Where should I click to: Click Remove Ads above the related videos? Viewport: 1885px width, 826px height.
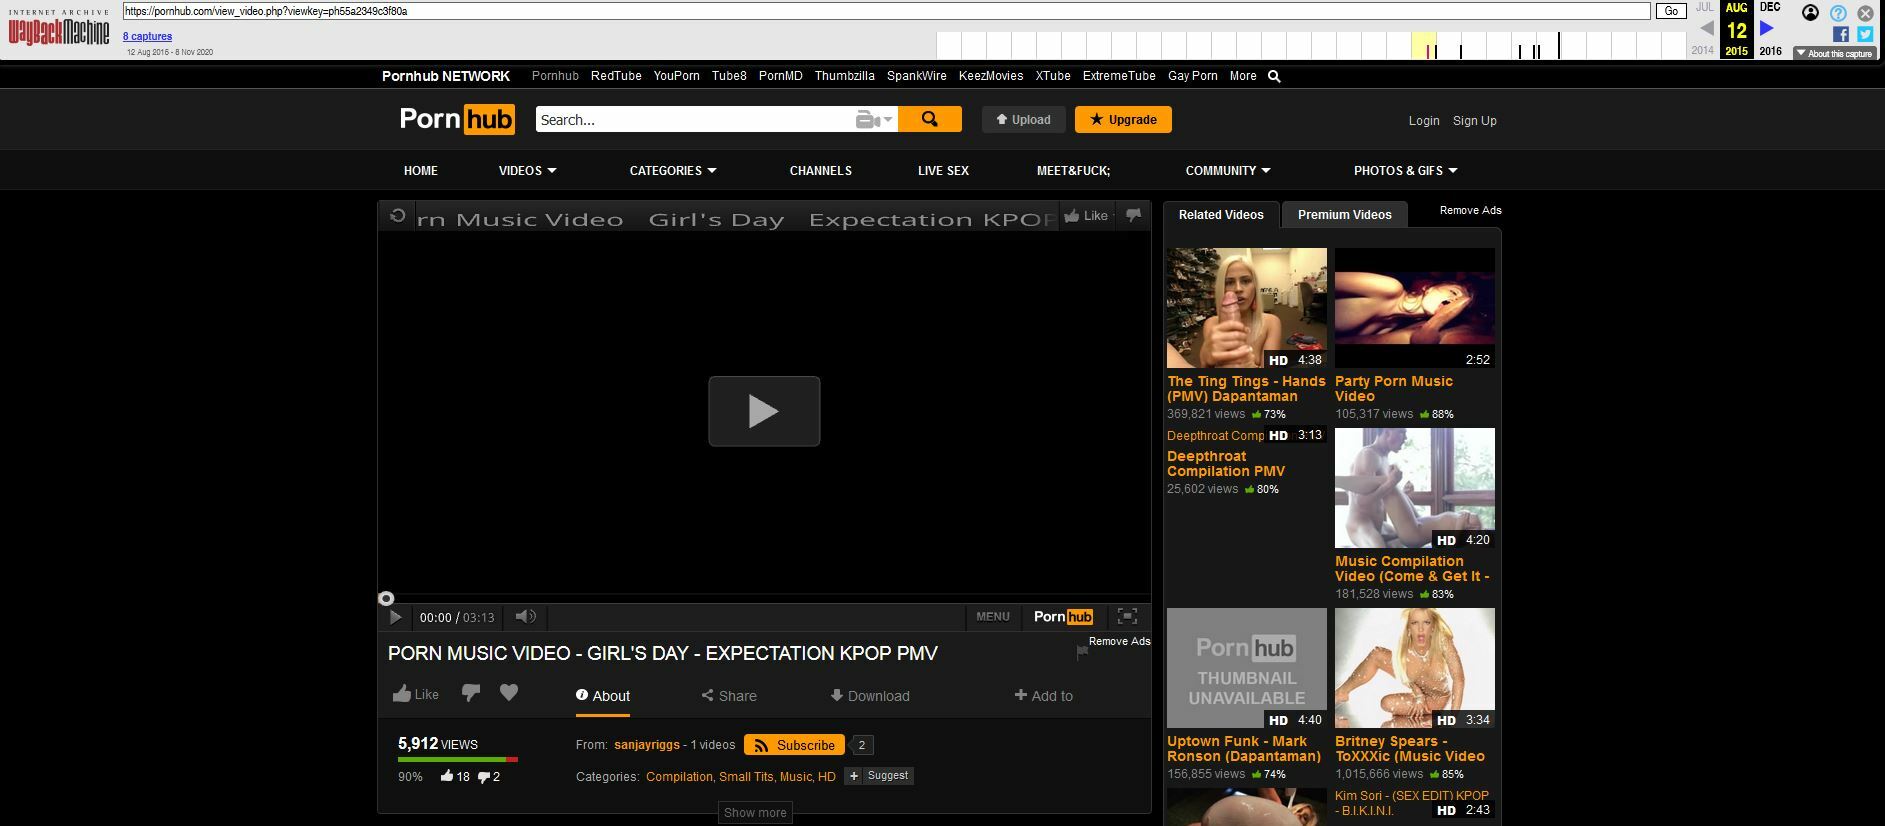[x=1471, y=211]
